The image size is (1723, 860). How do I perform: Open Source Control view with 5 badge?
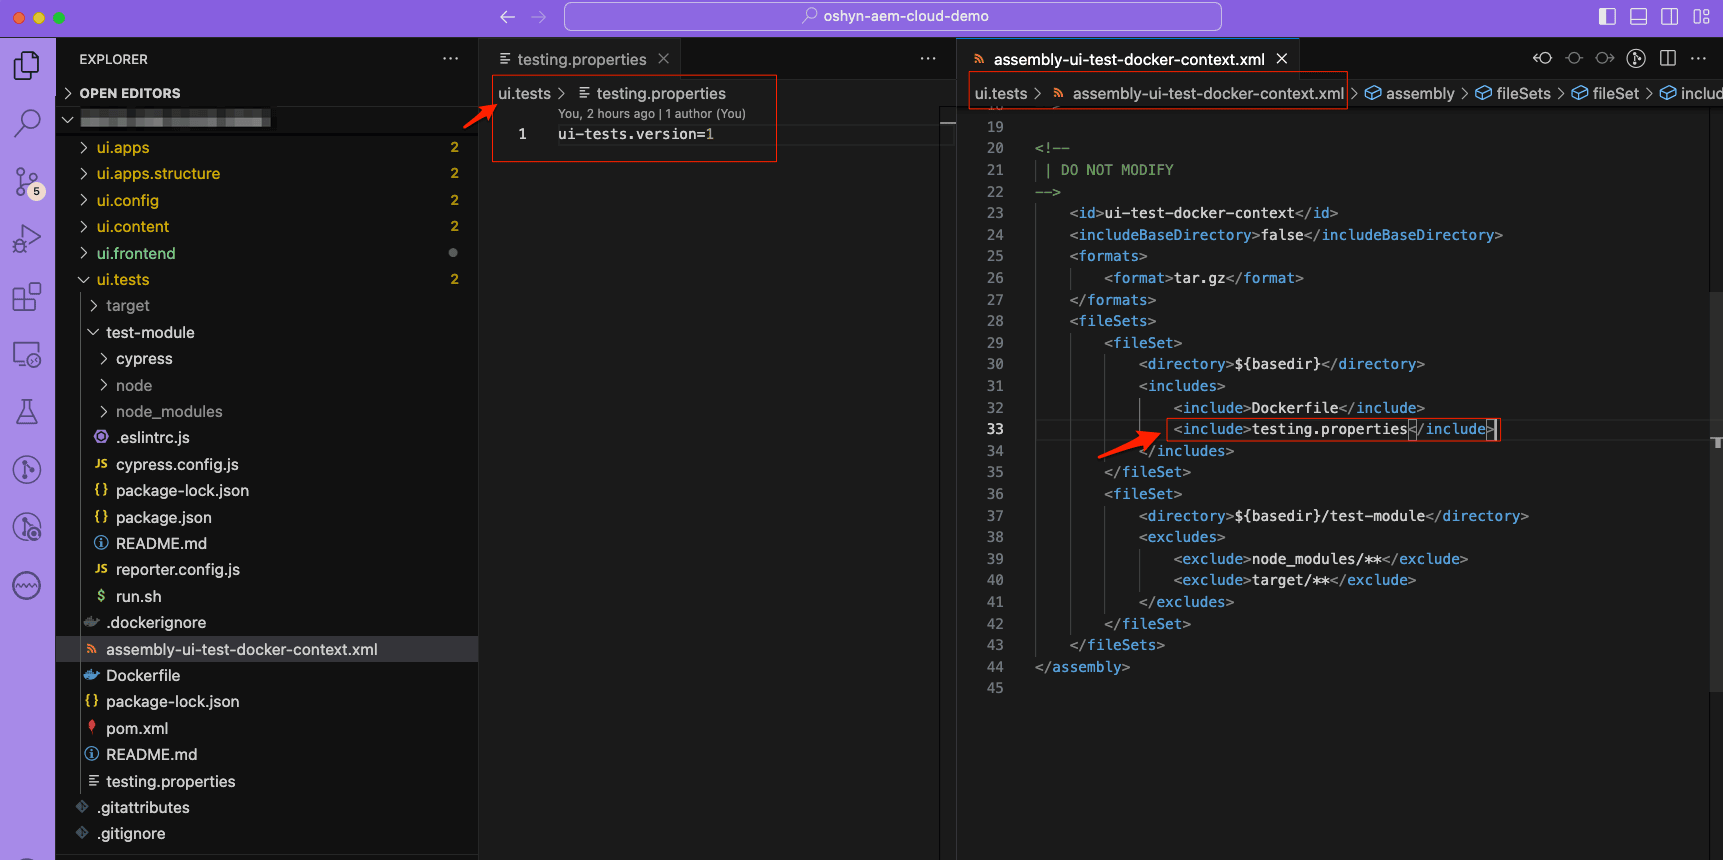27,182
